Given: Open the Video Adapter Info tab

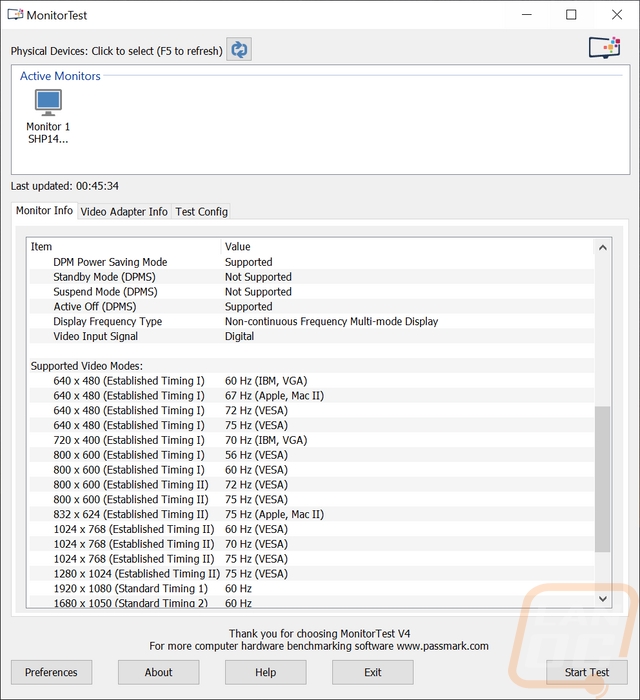Looking at the screenshot, I should coord(124,212).
